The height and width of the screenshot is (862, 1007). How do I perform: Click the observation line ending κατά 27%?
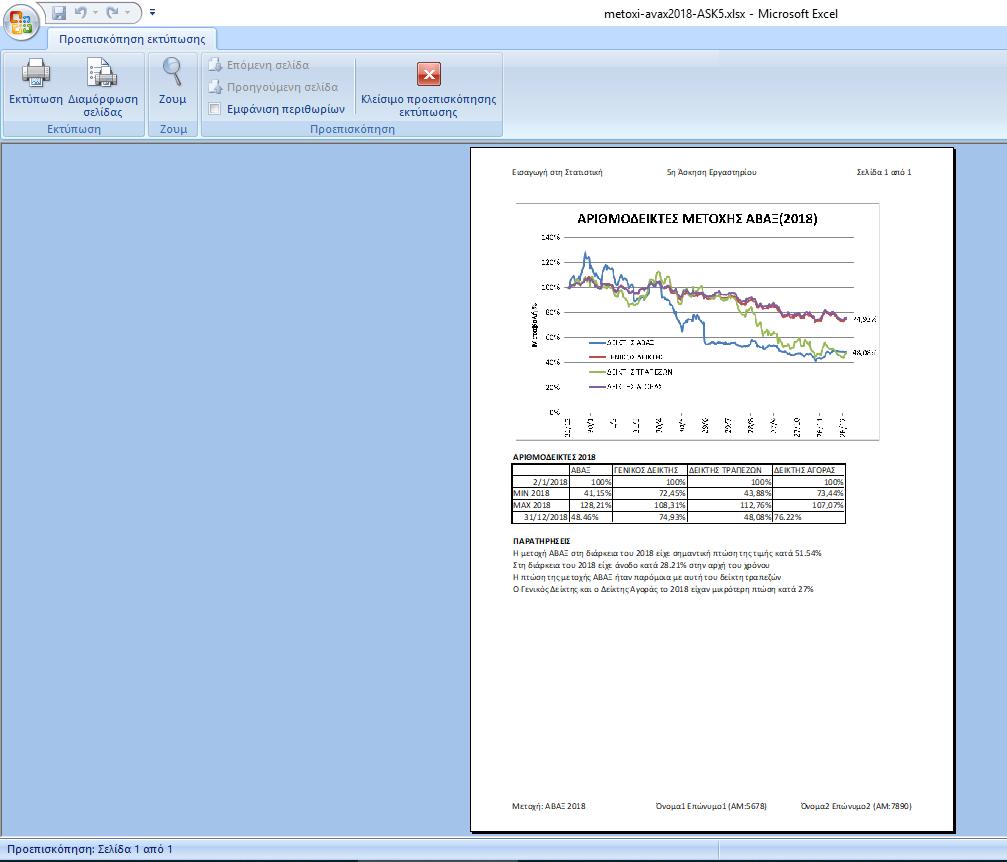pyautogui.click(x=663, y=589)
